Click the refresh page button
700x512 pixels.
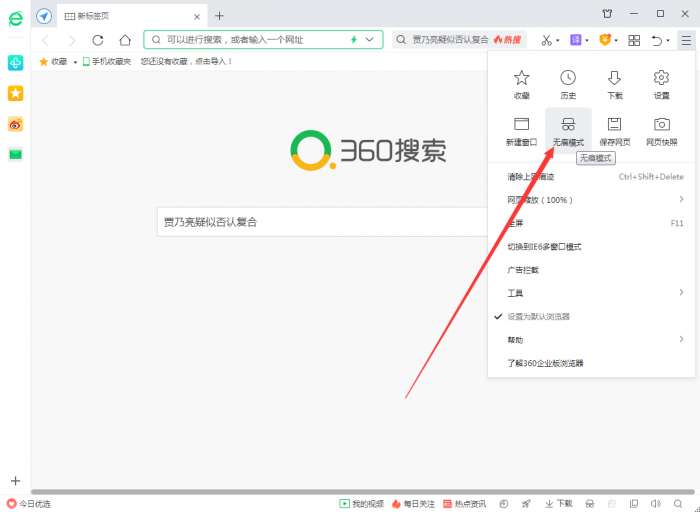point(98,40)
